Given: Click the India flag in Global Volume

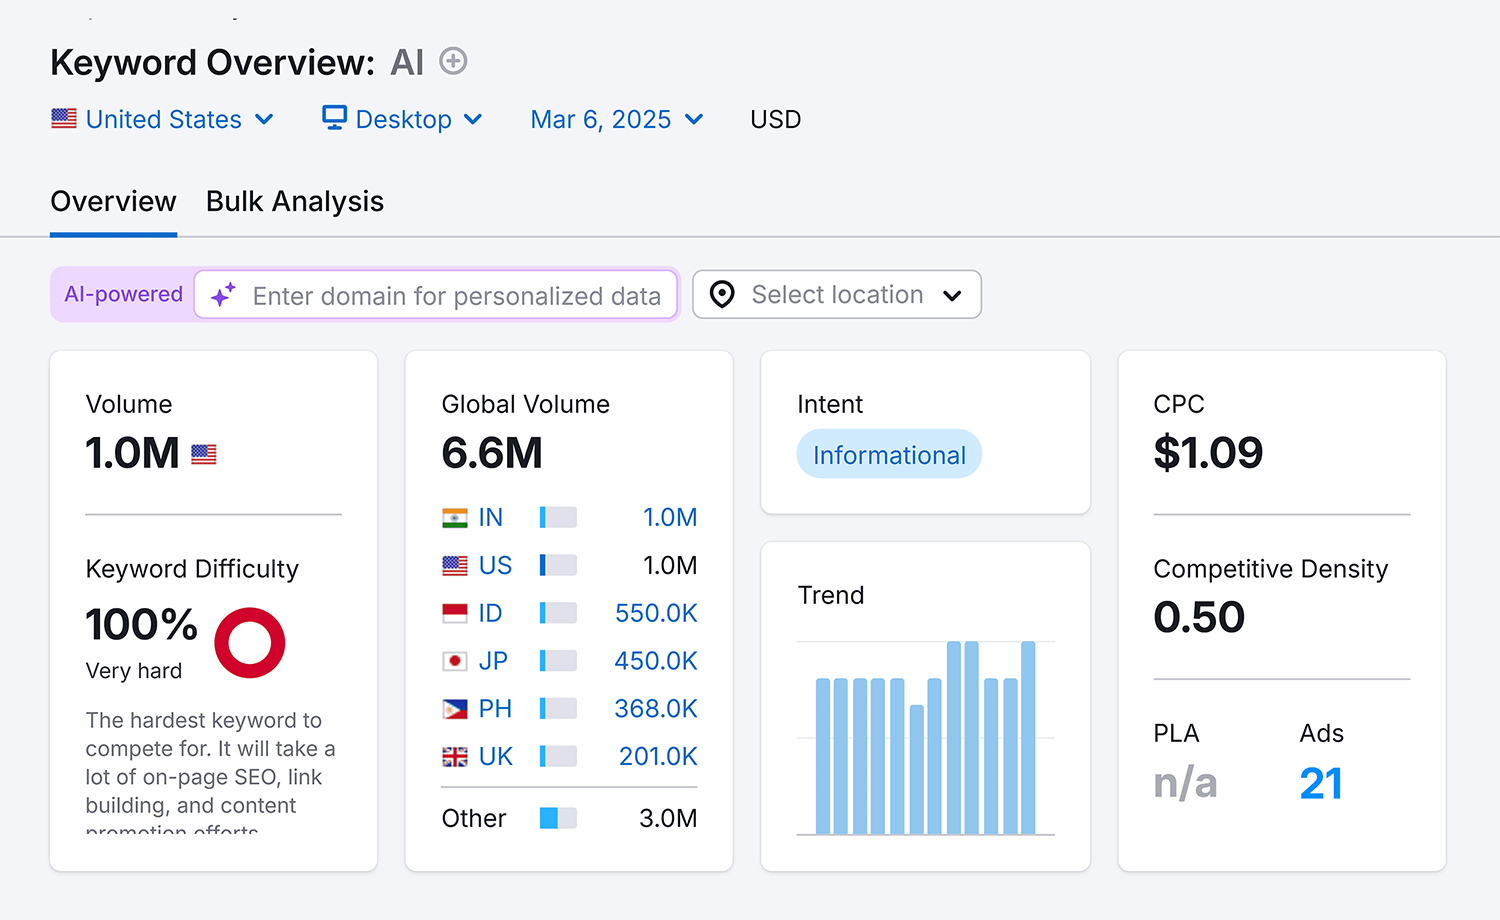Looking at the screenshot, I should click(x=455, y=518).
